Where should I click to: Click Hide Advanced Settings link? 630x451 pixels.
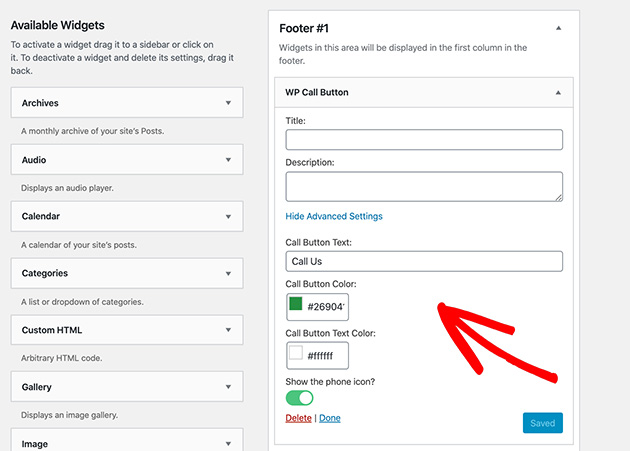coord(334,216)
